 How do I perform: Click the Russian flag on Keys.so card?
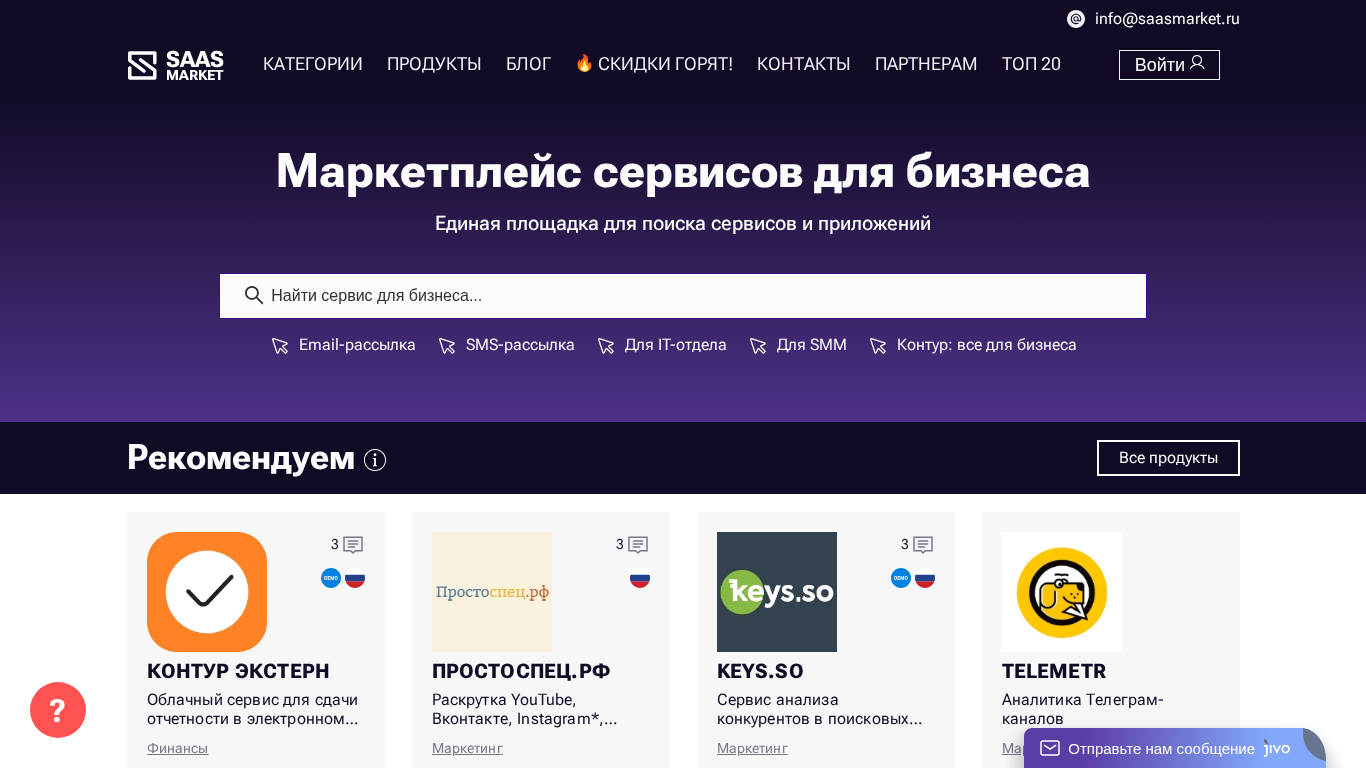click(x=925, y=578)
